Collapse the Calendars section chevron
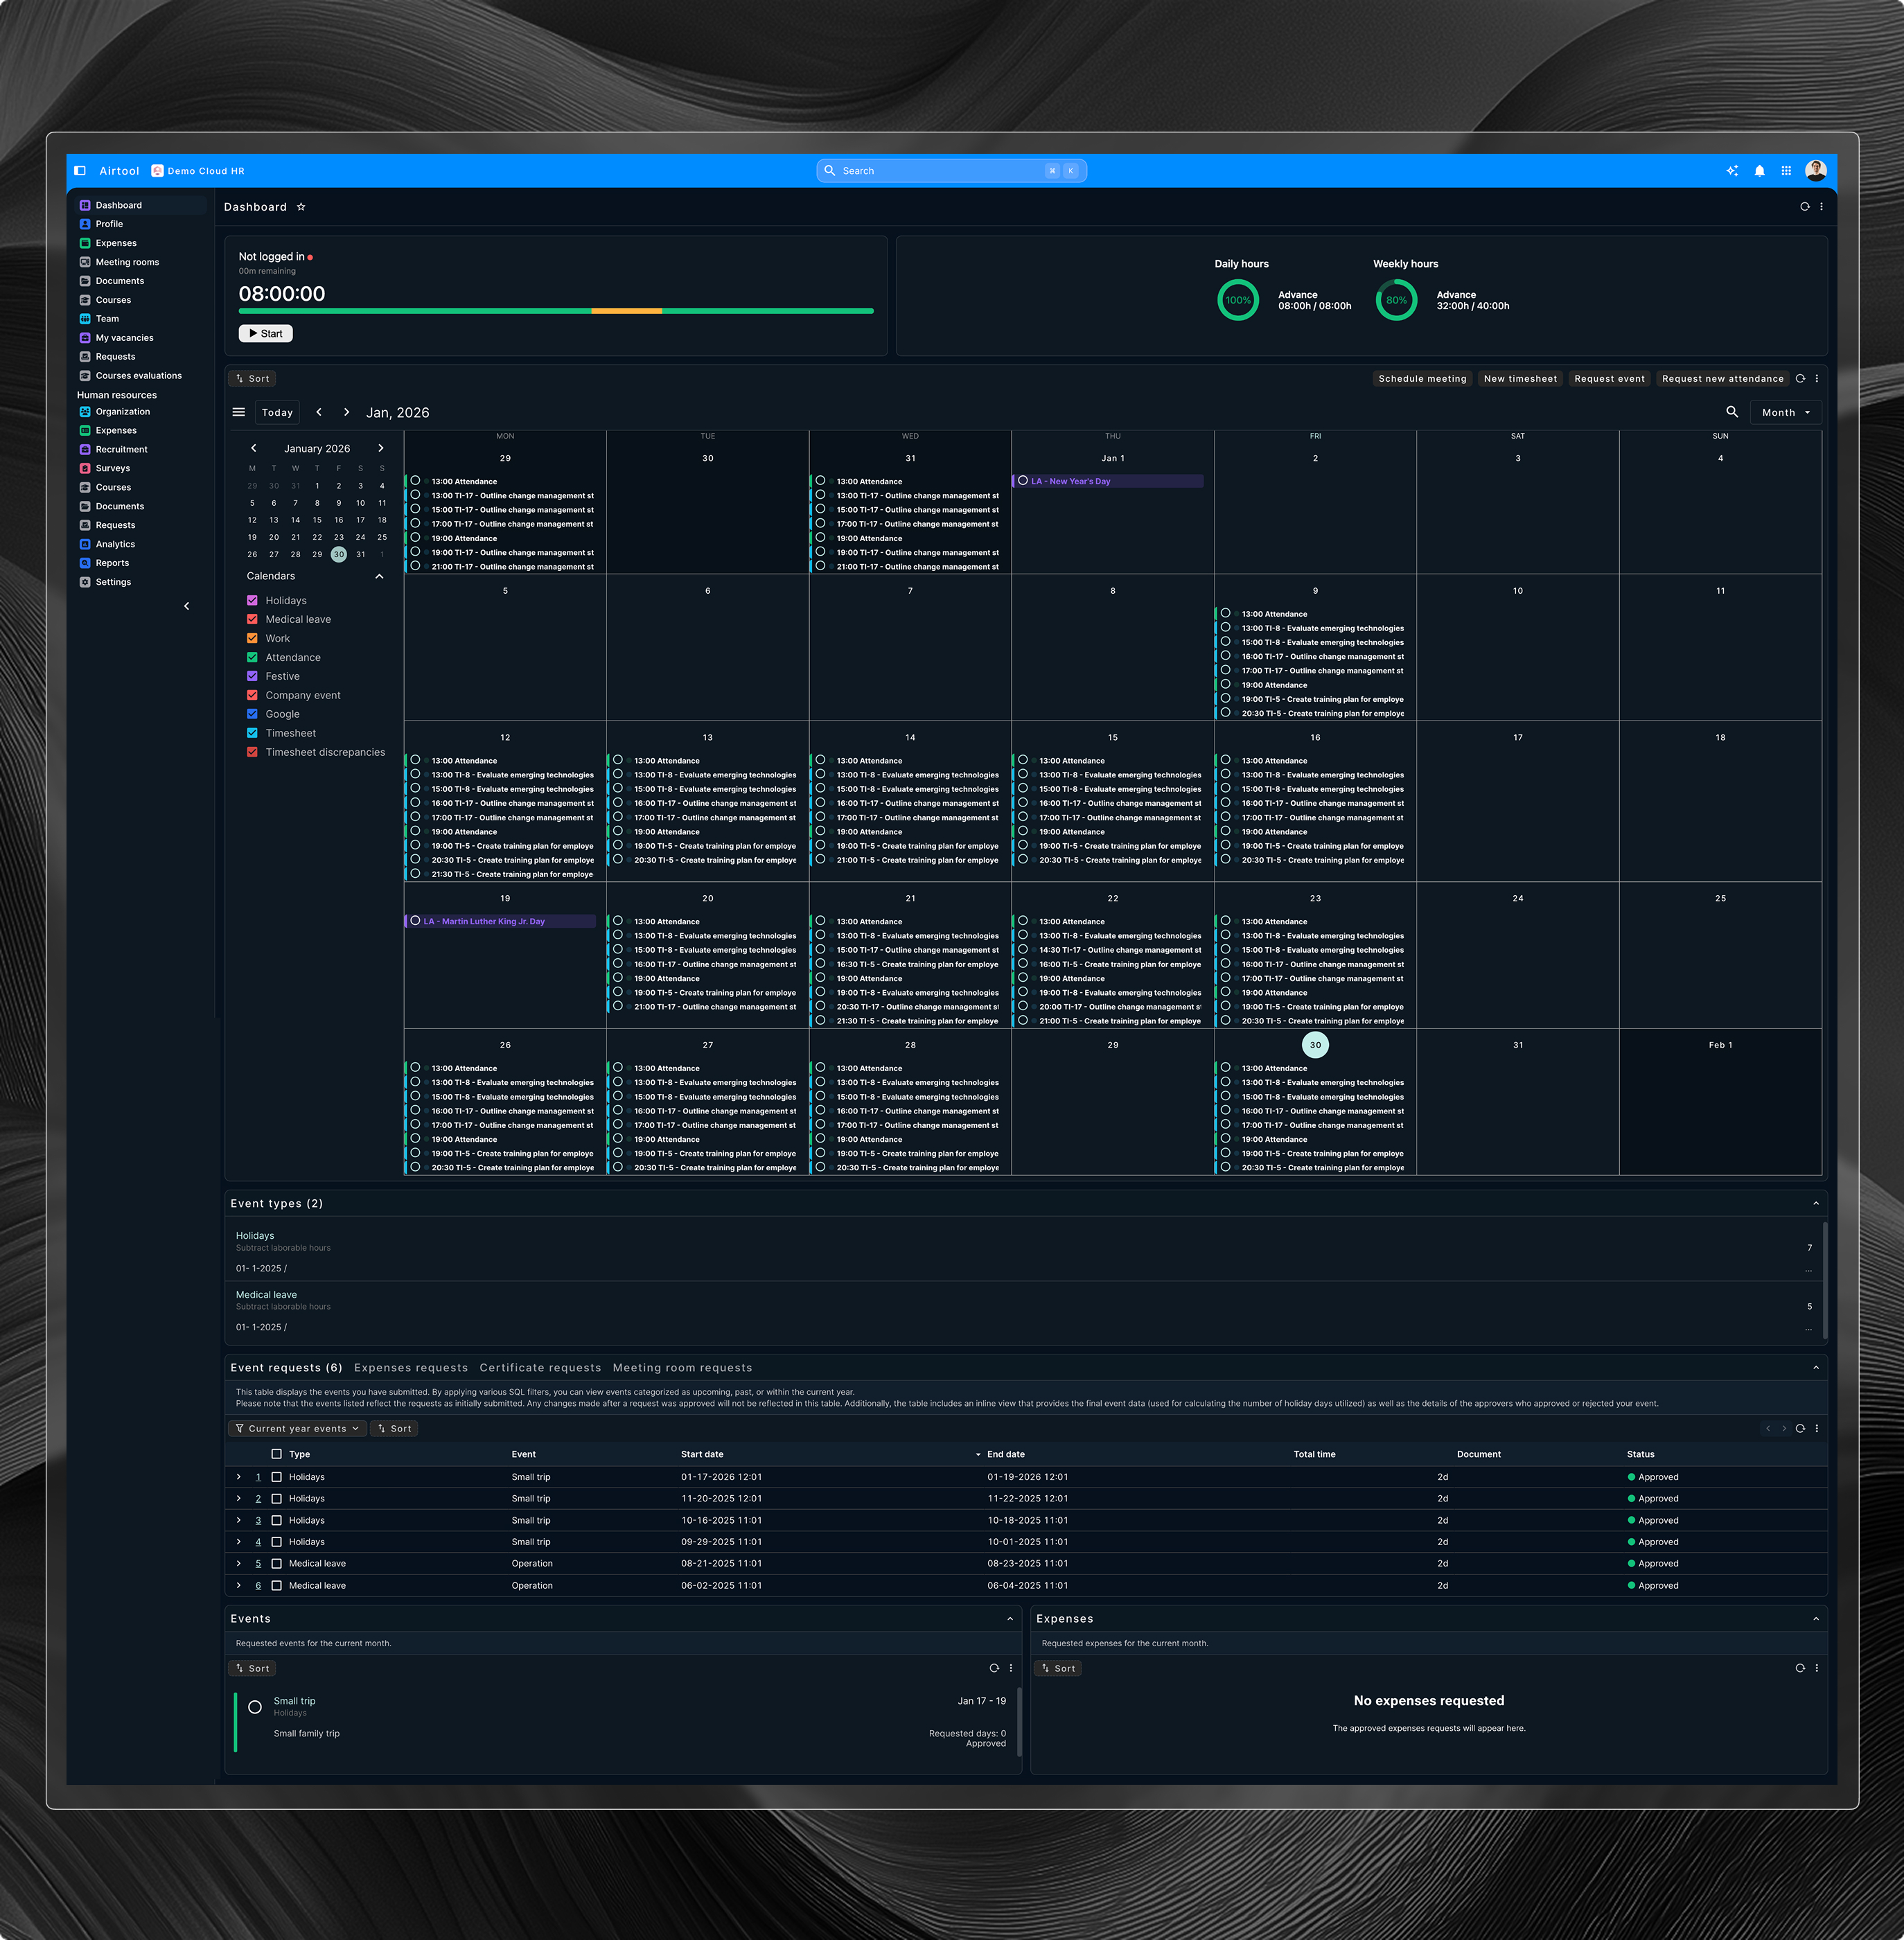The width and height of the screenshot is (1904, 1940). click(379, 576)
